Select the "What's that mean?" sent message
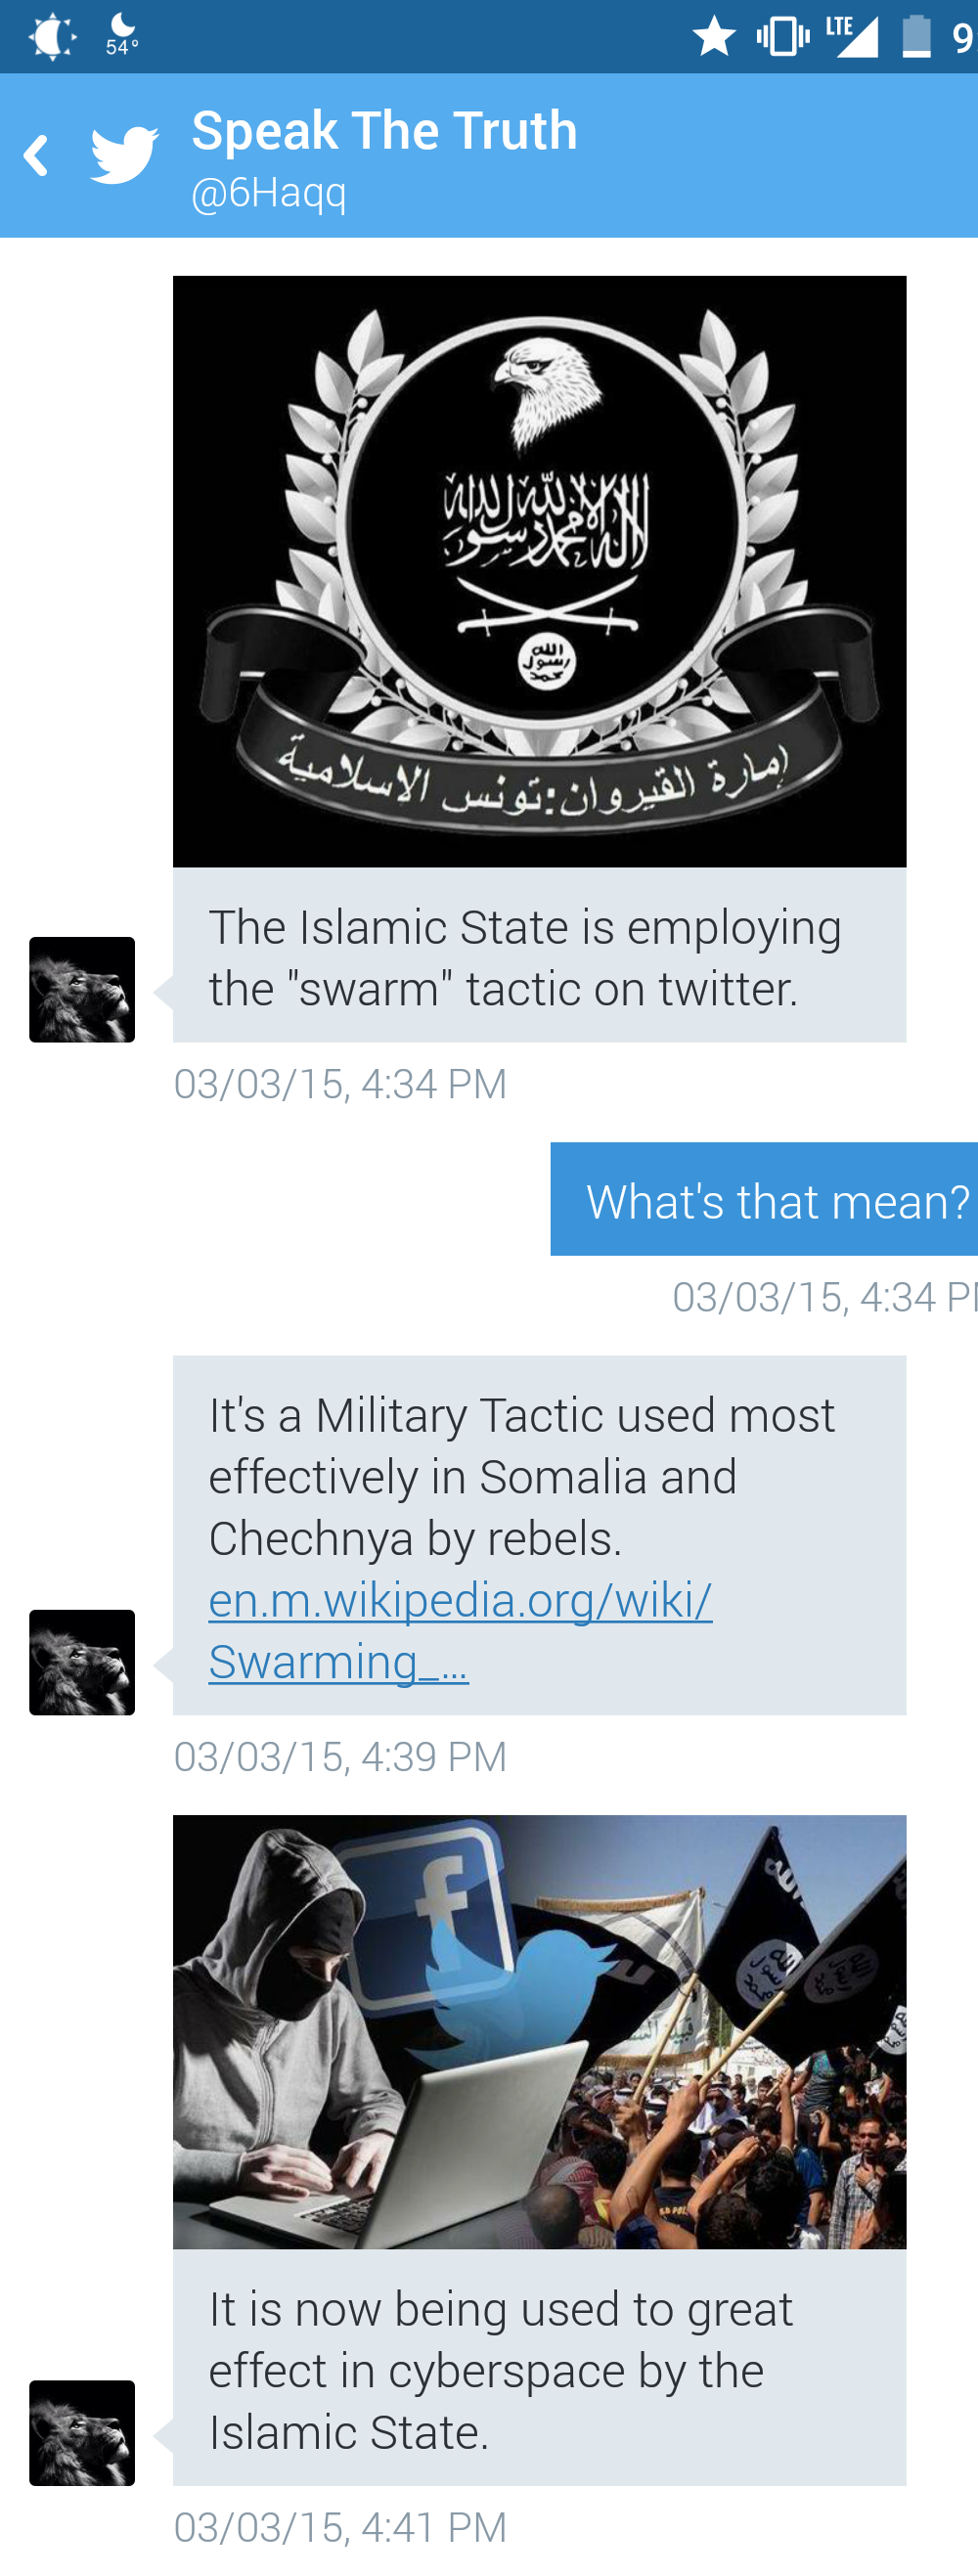 pyautogui.click(x=765, y=1199)
